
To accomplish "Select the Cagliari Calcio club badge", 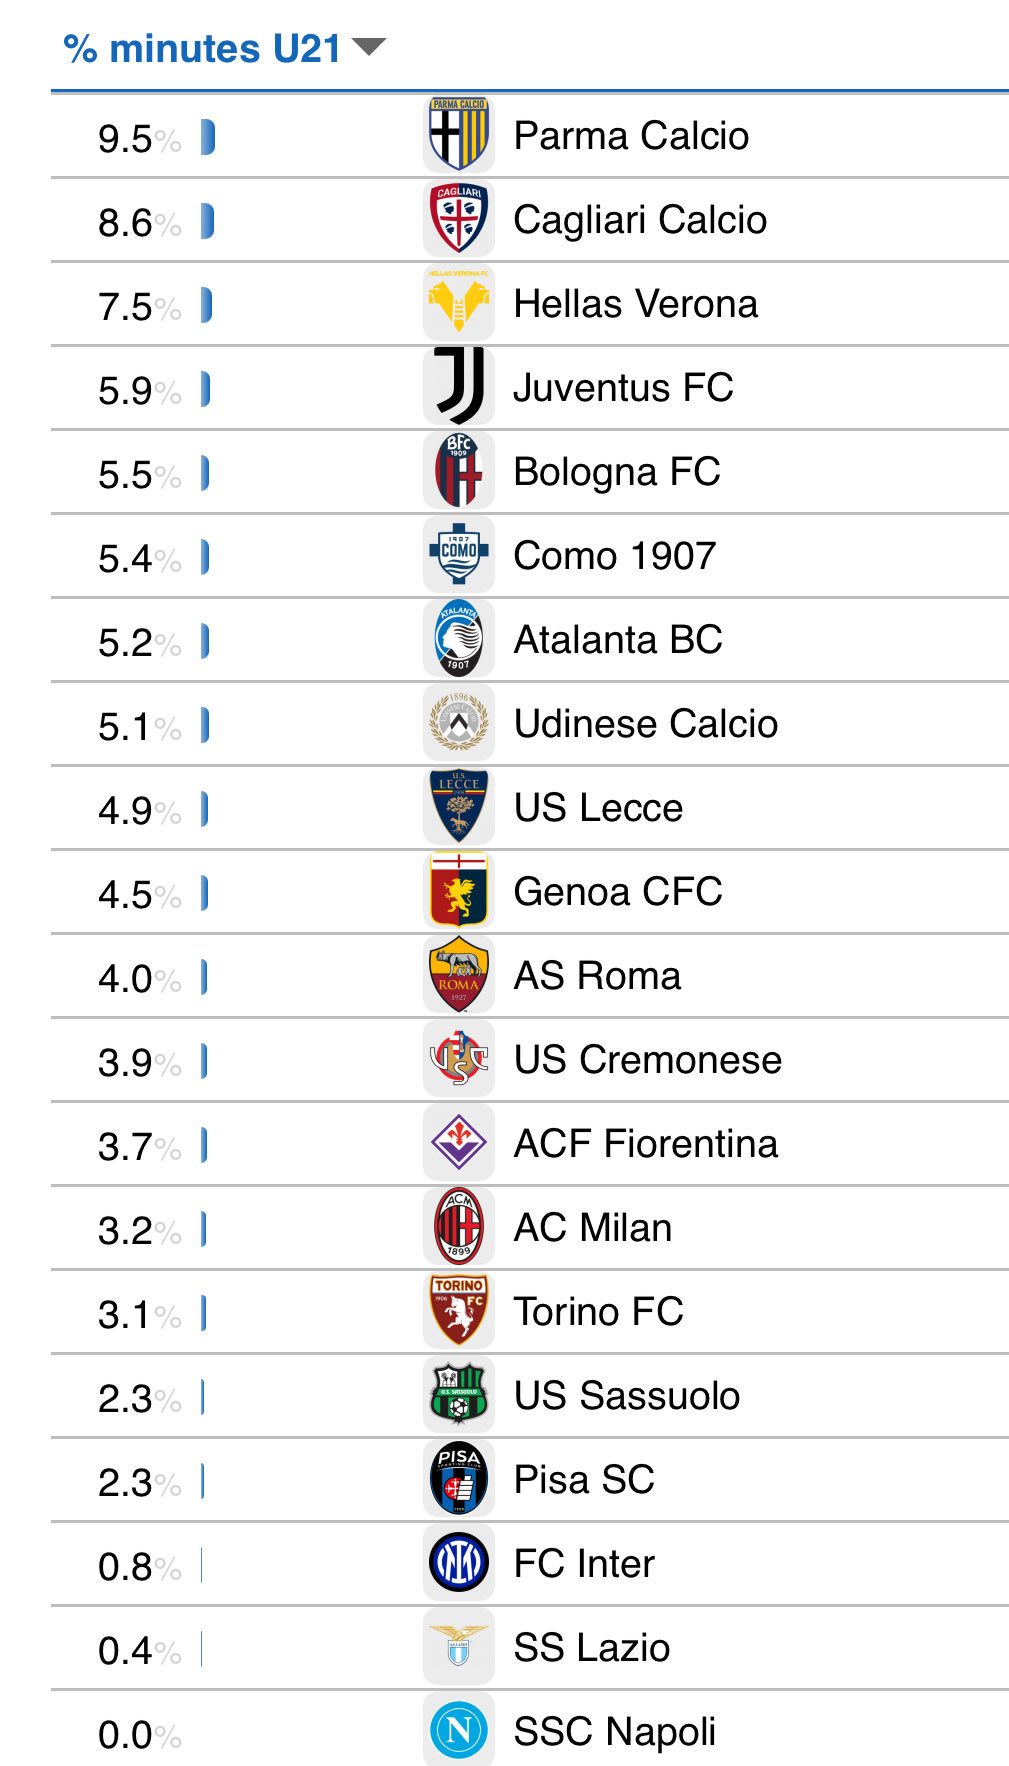I will click(457, 219).
